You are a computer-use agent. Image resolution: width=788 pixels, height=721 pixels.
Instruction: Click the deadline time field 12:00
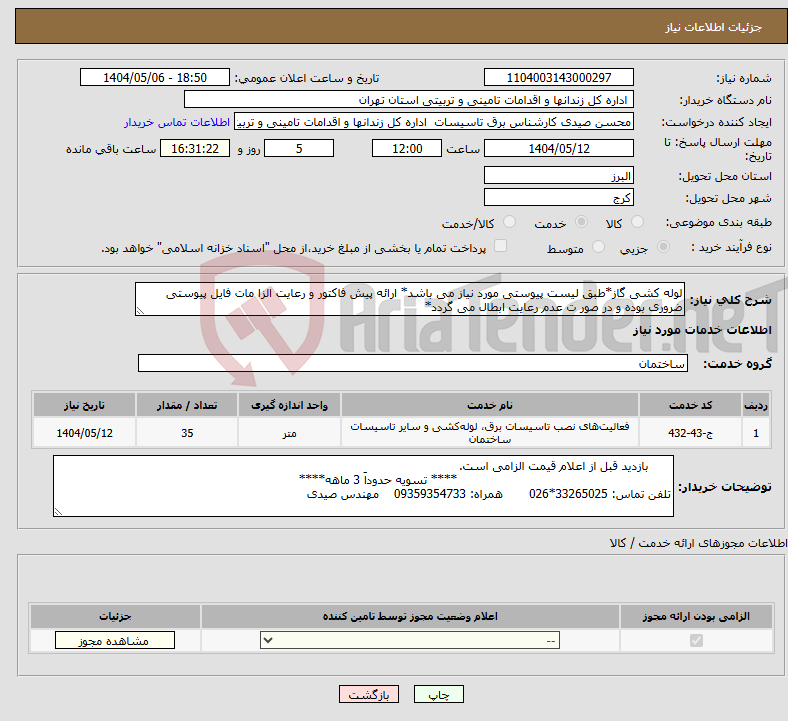(407, 148)
